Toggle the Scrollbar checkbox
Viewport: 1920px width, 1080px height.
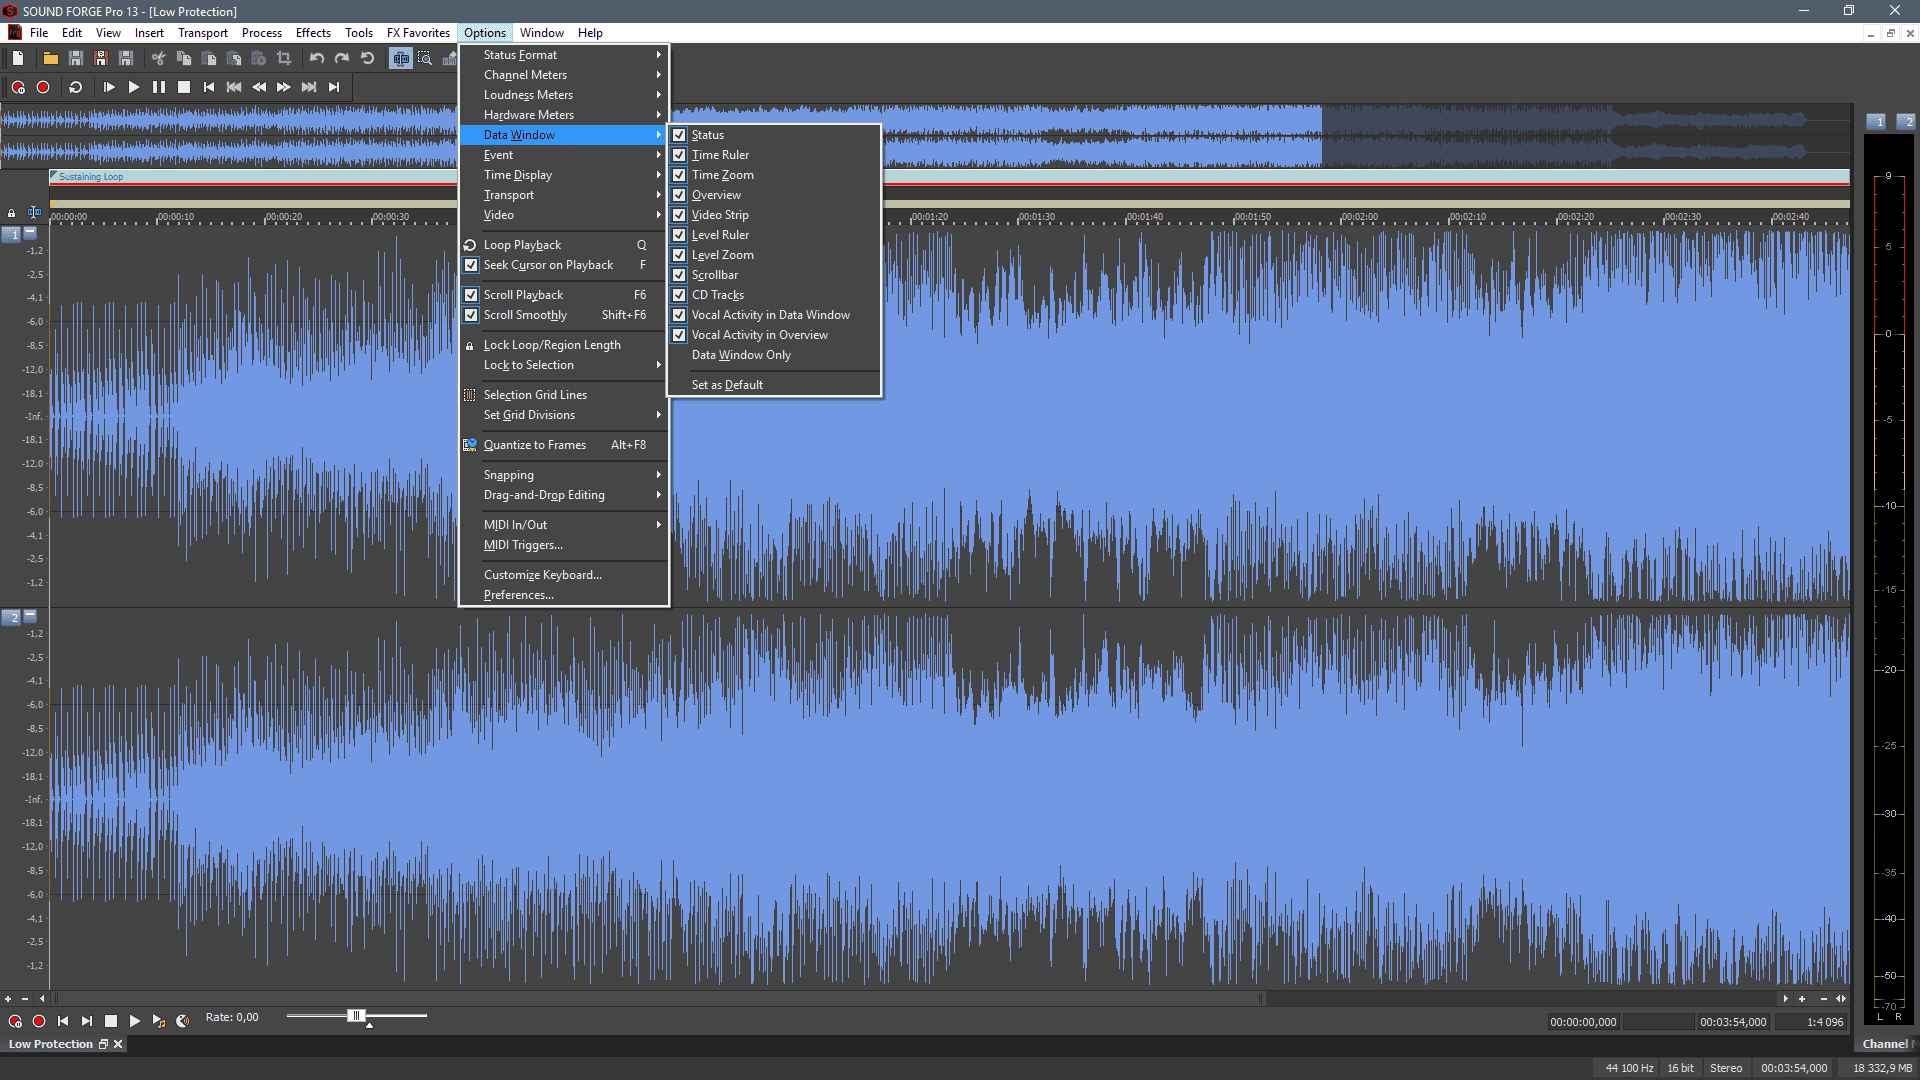coord(679,275)
